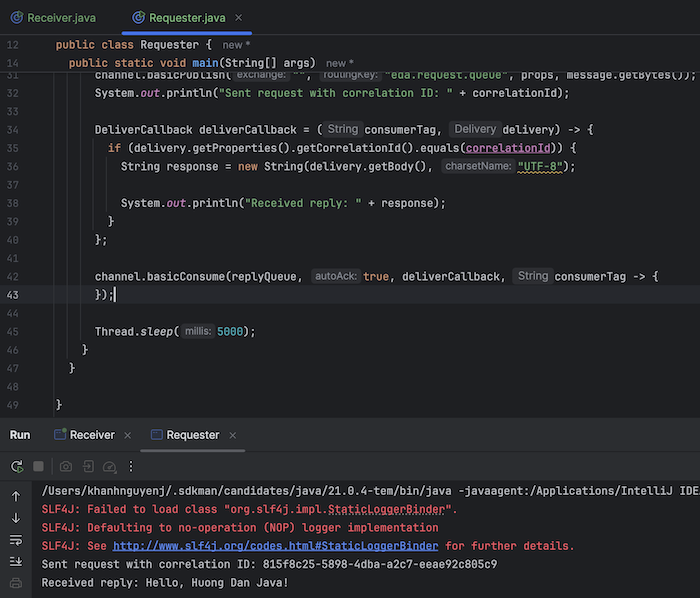The width and height of the screenshot is (700, 598).
Task: Click the 'Received reply: ' string on line 38
Action: point(303,203)
